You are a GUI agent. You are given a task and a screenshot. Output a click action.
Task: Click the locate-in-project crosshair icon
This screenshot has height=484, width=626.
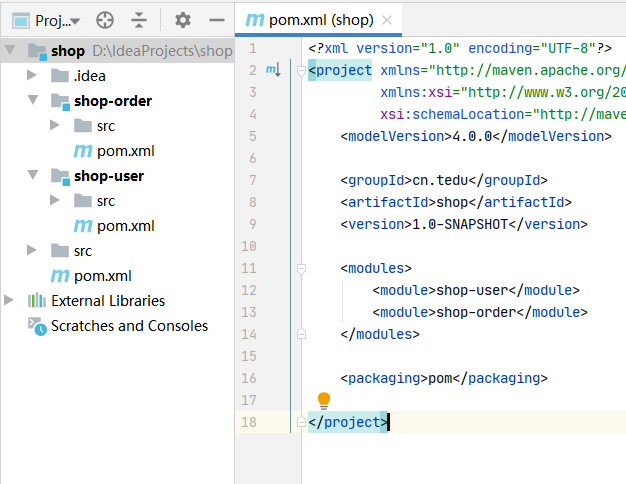105,20
